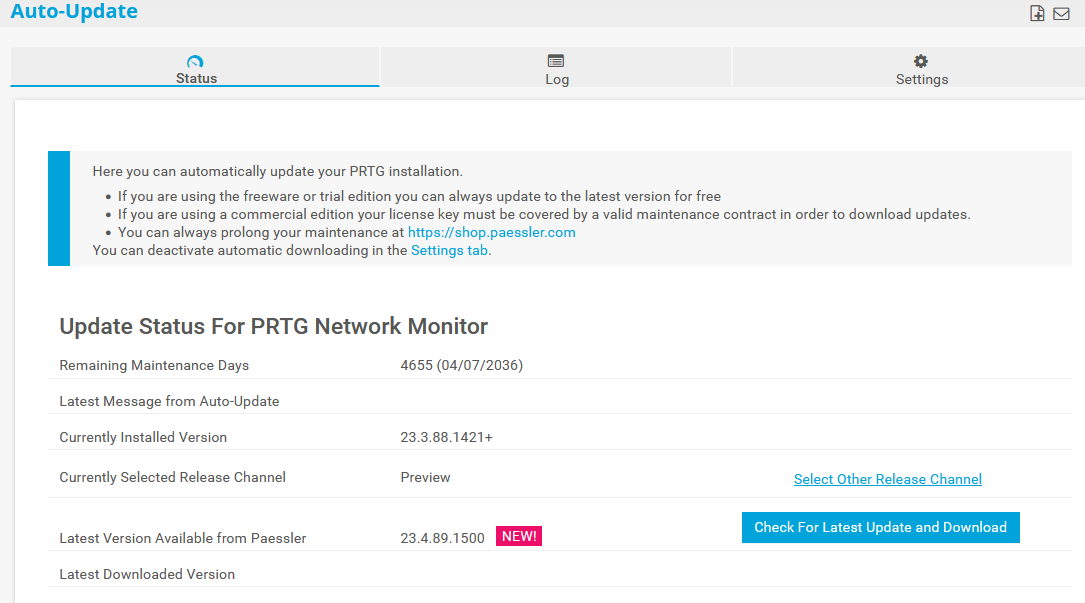Follow the inline "Settings tab" link
This screenshot has height=603, width=1085.
[449, 250]
